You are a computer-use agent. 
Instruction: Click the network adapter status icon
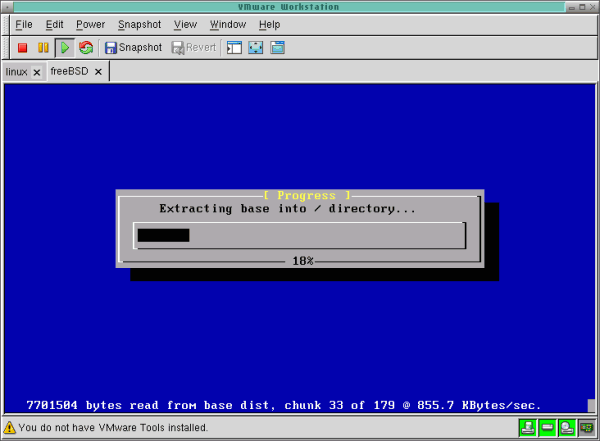click(x=586, y=428)
